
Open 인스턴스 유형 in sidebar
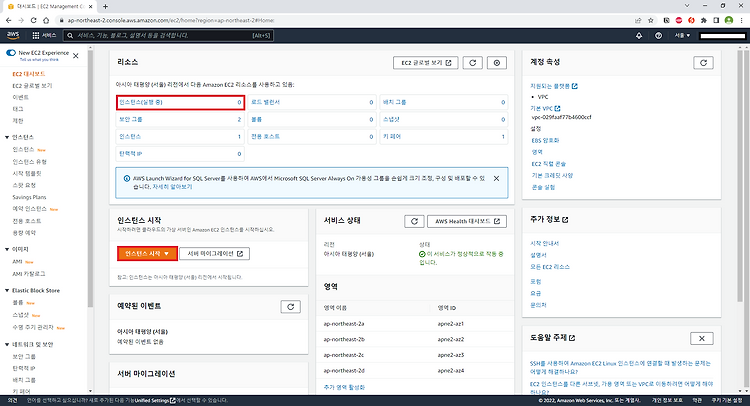pos(29,162)
